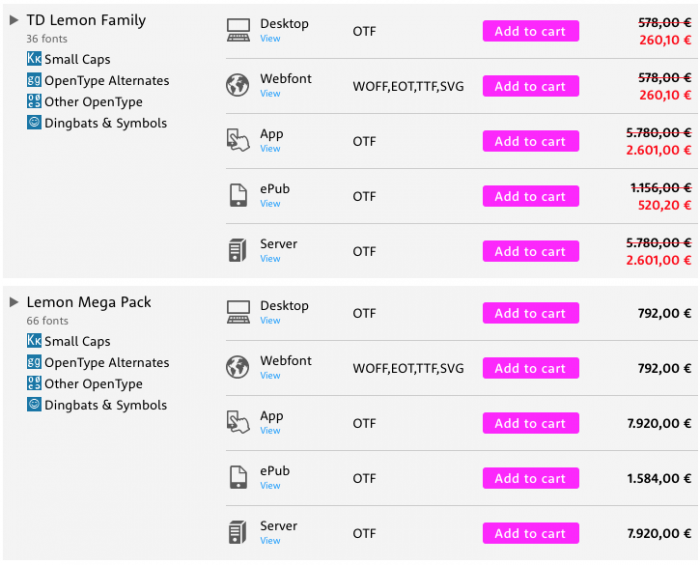Add Lemon Mega Pack Server license to cart

531,533
